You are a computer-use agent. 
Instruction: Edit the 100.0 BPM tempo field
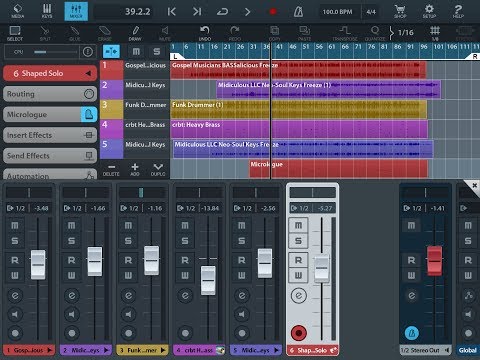tap(337, 12)
